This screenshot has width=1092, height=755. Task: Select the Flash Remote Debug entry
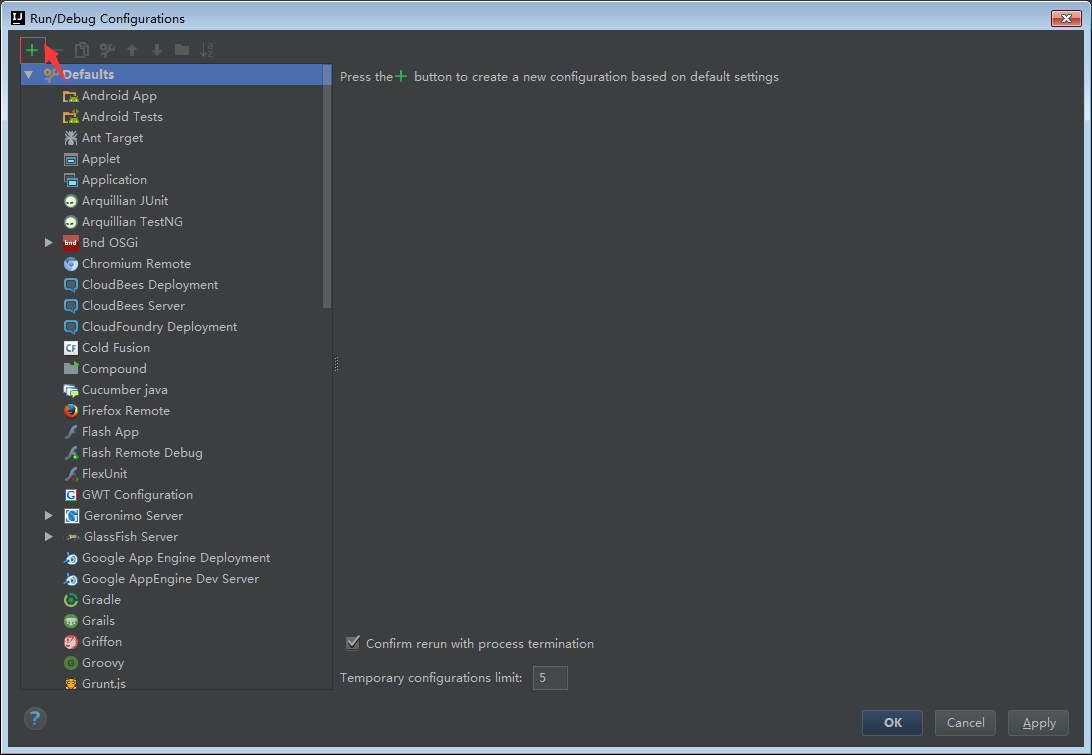coord(142,453)
